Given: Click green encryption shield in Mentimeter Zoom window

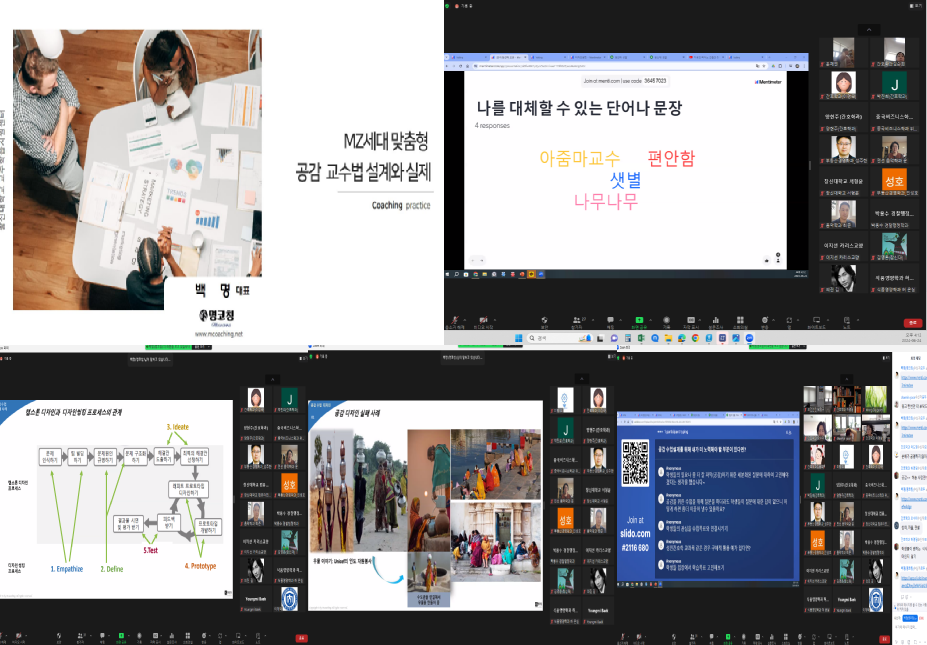Looking at the screenshot, I should [x=448, y=6].
